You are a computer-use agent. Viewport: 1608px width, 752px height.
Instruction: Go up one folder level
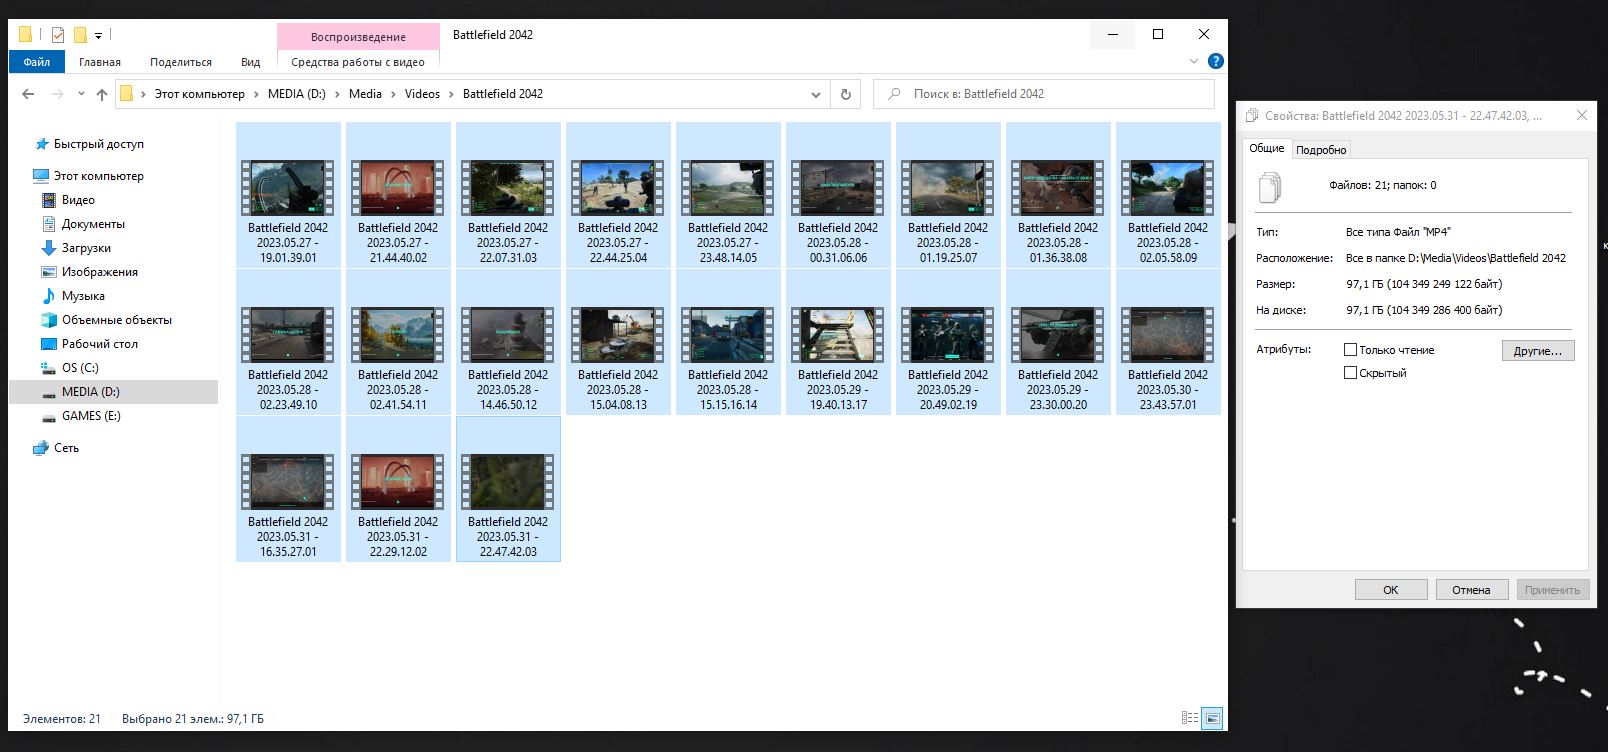(101, 94)
